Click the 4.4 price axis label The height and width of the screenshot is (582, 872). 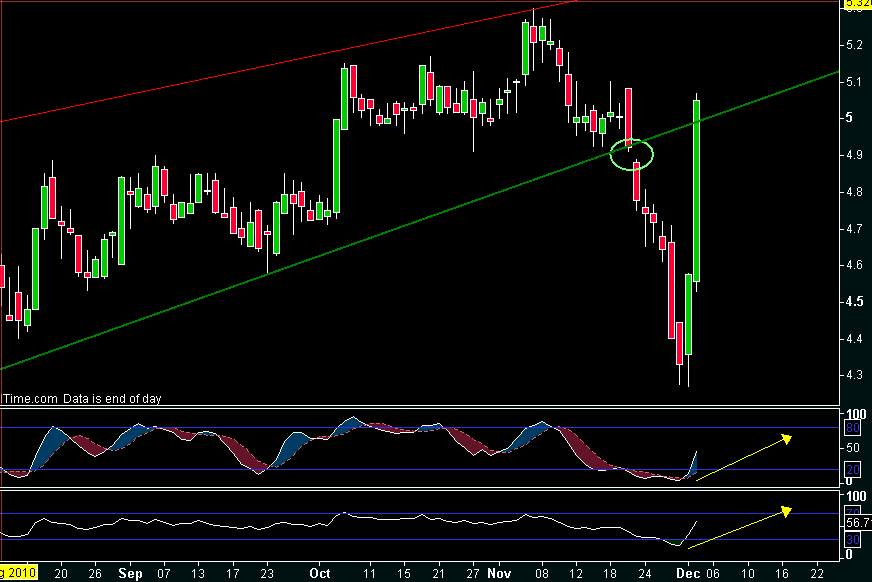(x=854, y=339)
